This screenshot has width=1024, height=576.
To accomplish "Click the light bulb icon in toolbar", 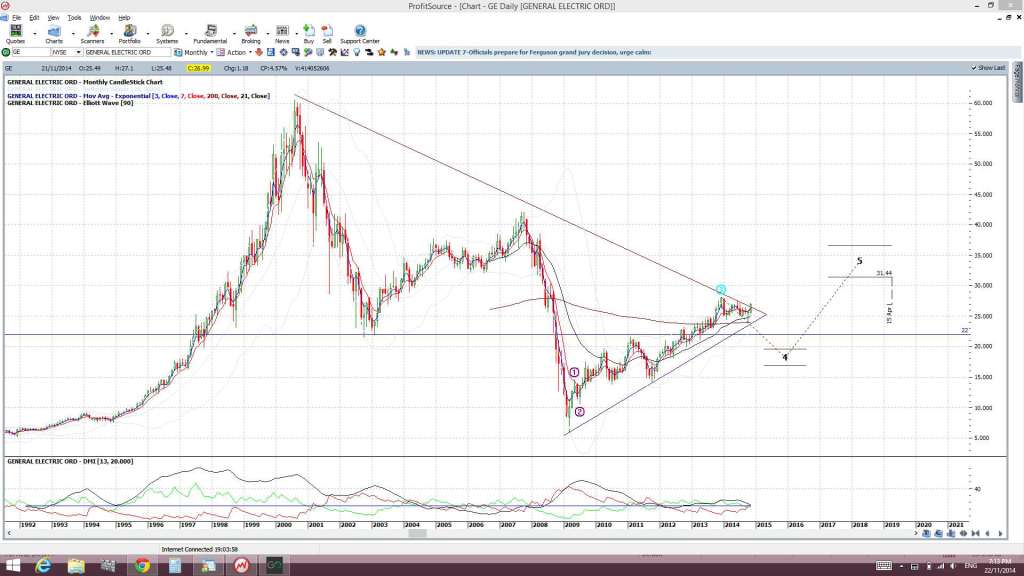I will (357, 52).
